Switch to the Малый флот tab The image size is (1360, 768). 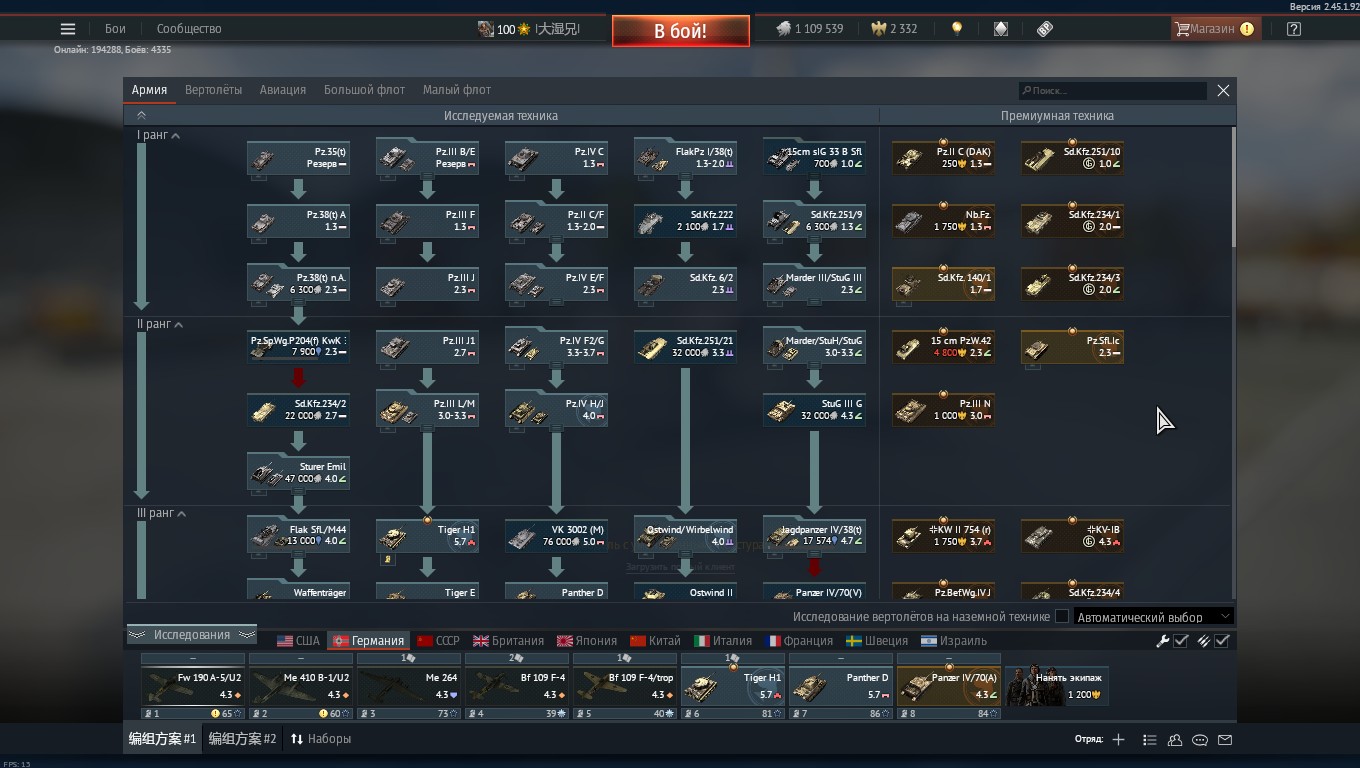456,90
